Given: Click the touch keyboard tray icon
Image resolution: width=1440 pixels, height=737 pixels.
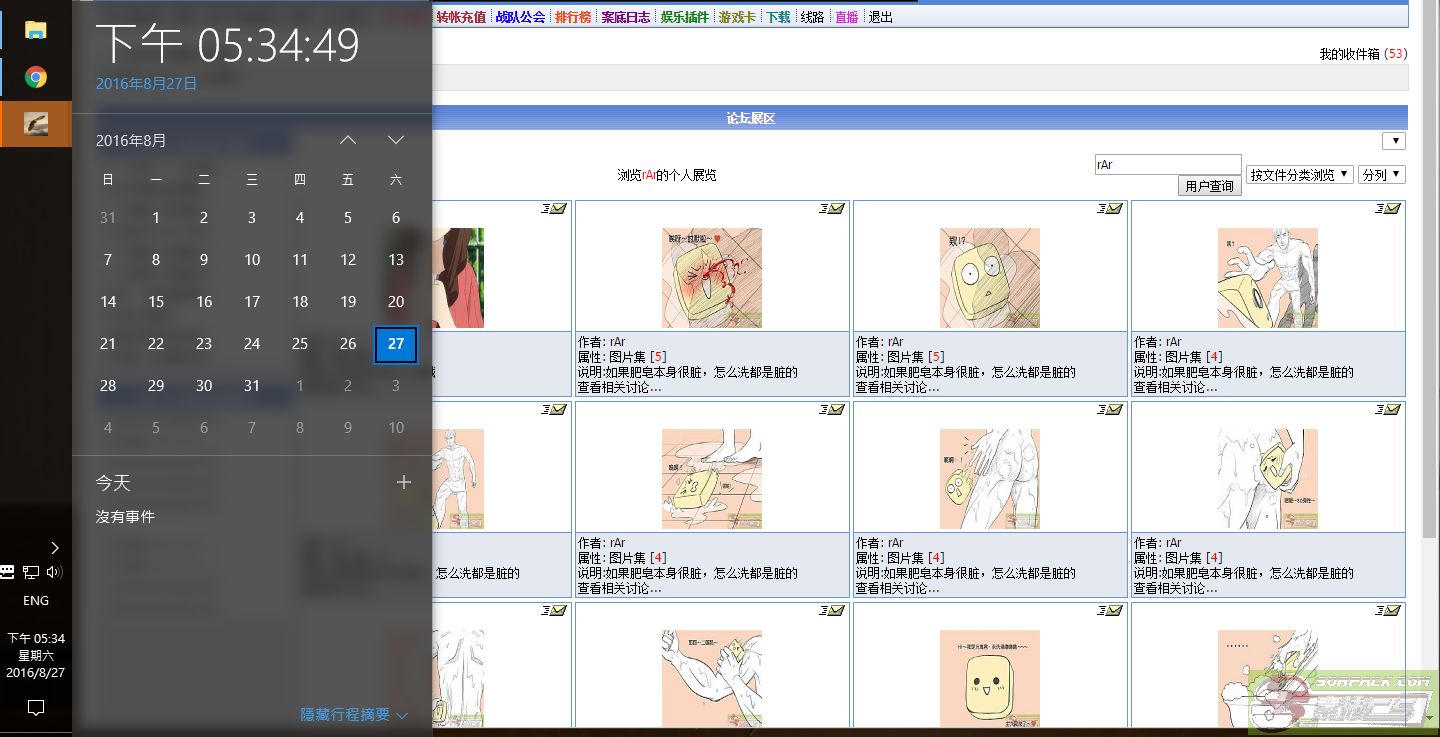Looking at the screenshot, I should point(8,572).
